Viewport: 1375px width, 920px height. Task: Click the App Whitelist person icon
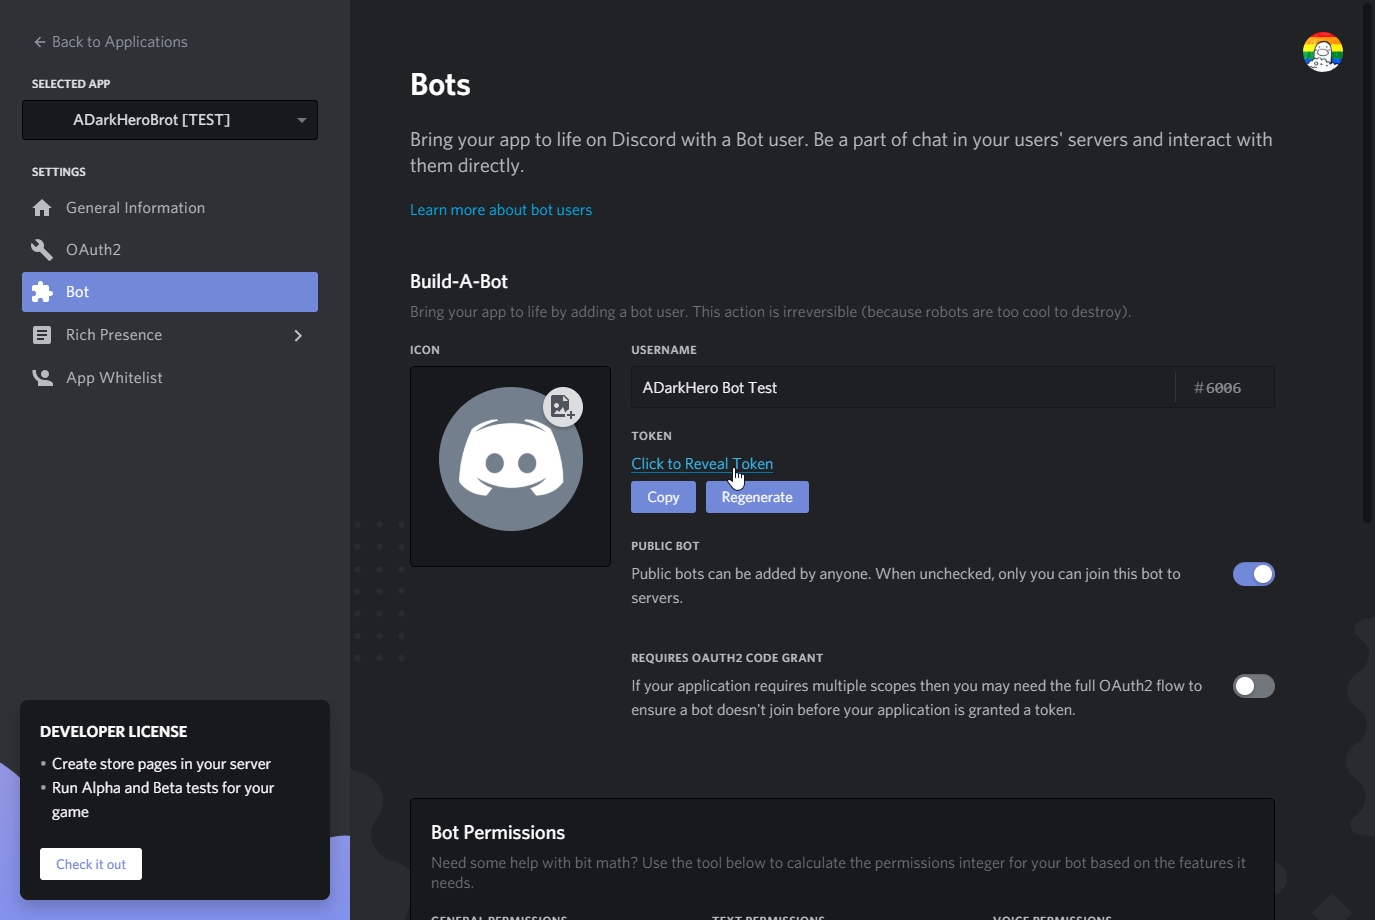(42, 378)
